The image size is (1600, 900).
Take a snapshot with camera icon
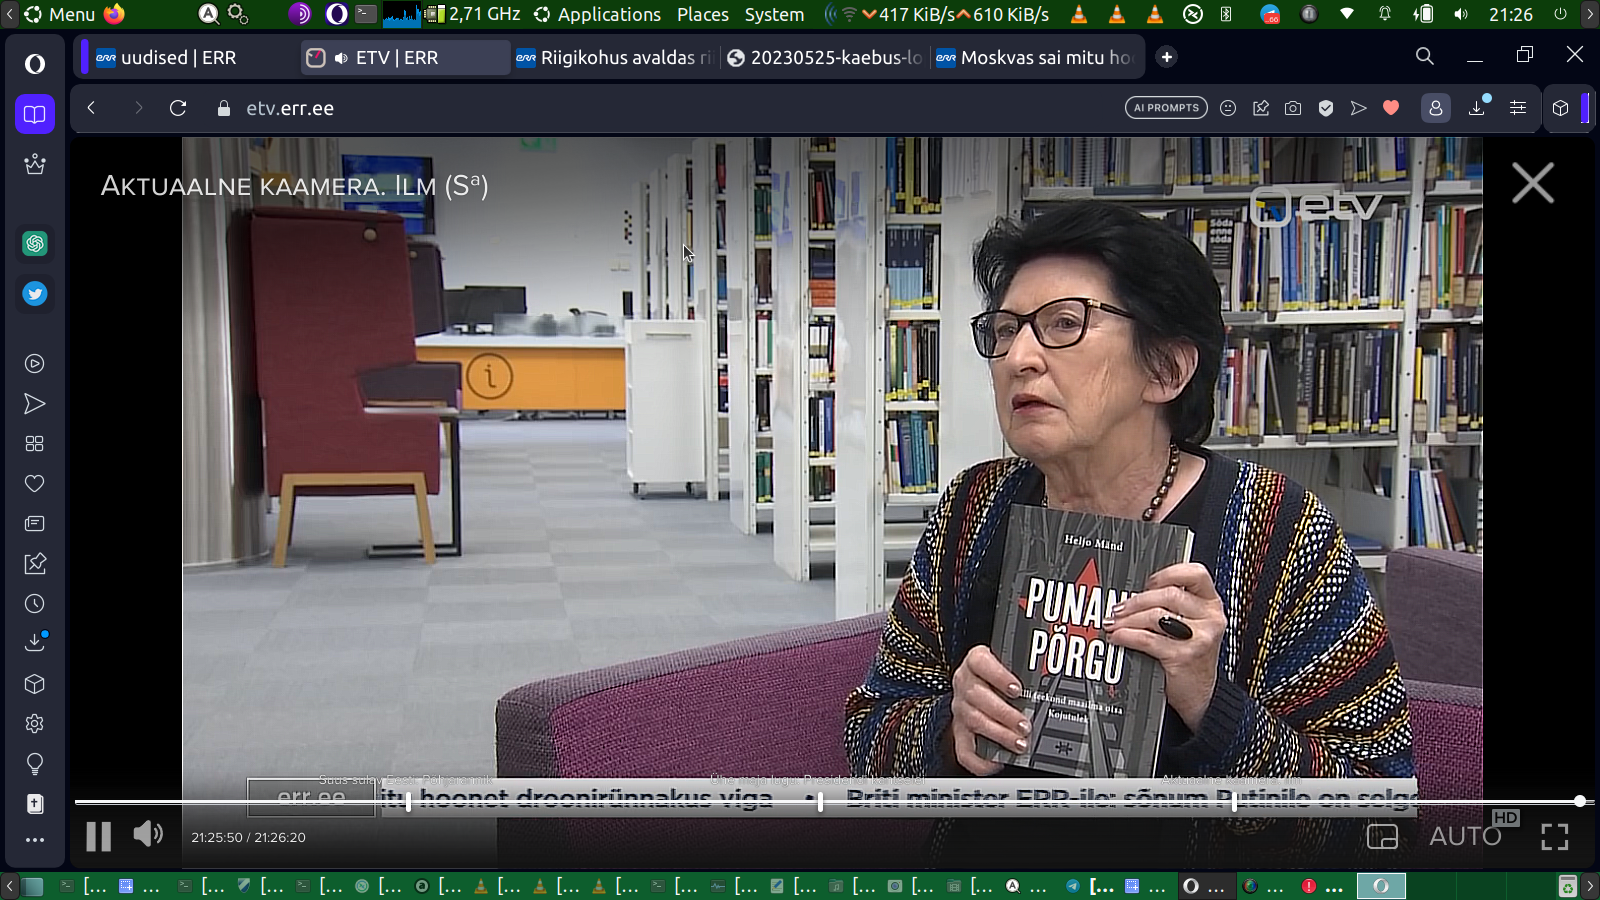click(1293, 108)
